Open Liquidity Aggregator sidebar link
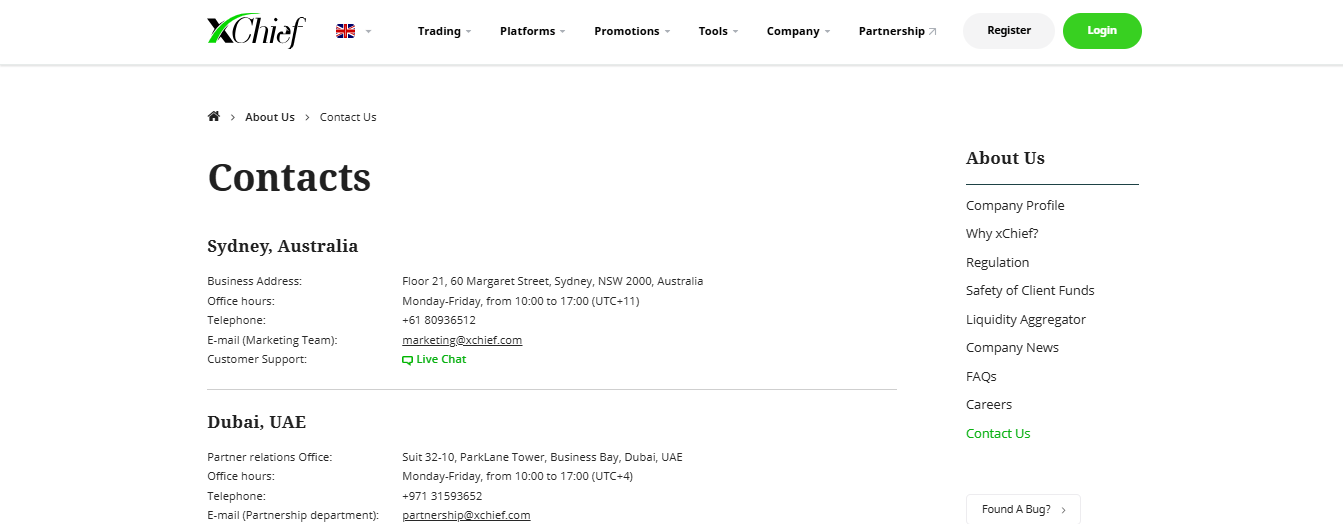1343x524 pixels. 1026,319
